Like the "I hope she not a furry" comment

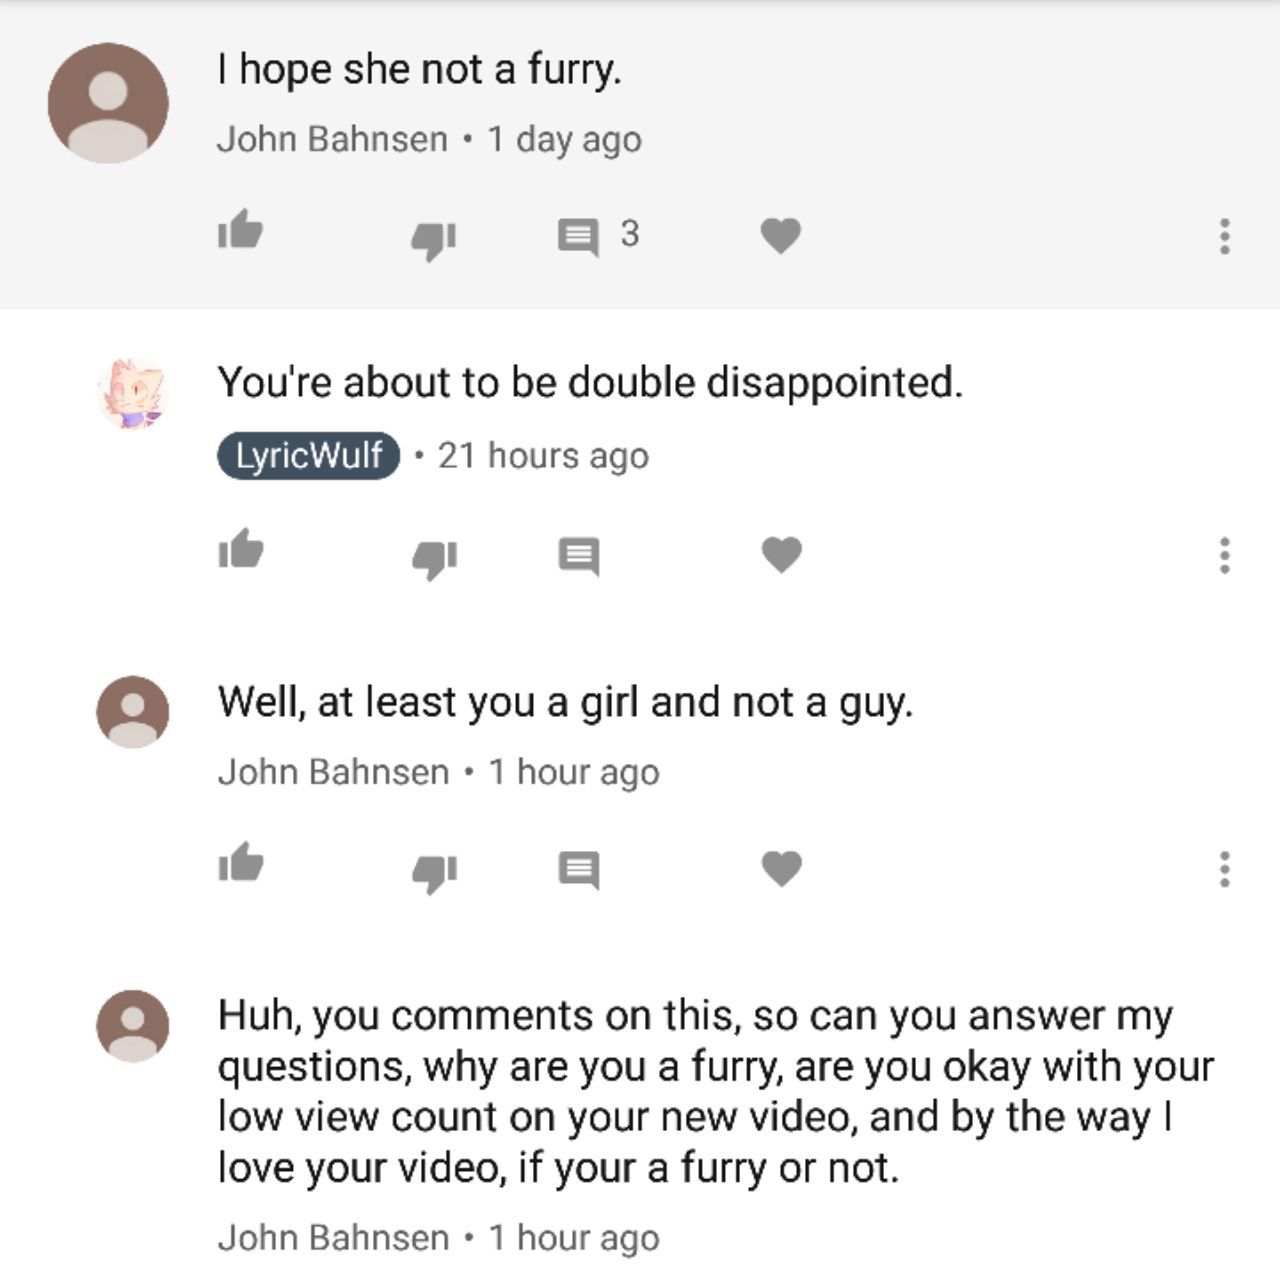tap(240, 231)
